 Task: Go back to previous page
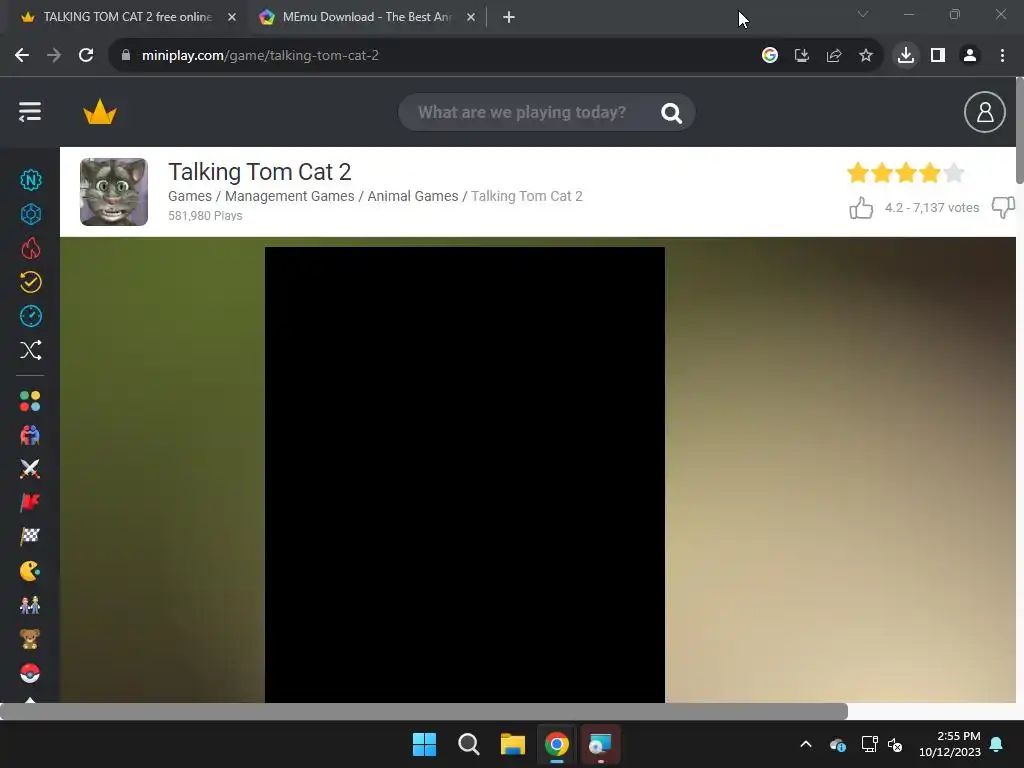pyautogui.click(x=22, y=56)
